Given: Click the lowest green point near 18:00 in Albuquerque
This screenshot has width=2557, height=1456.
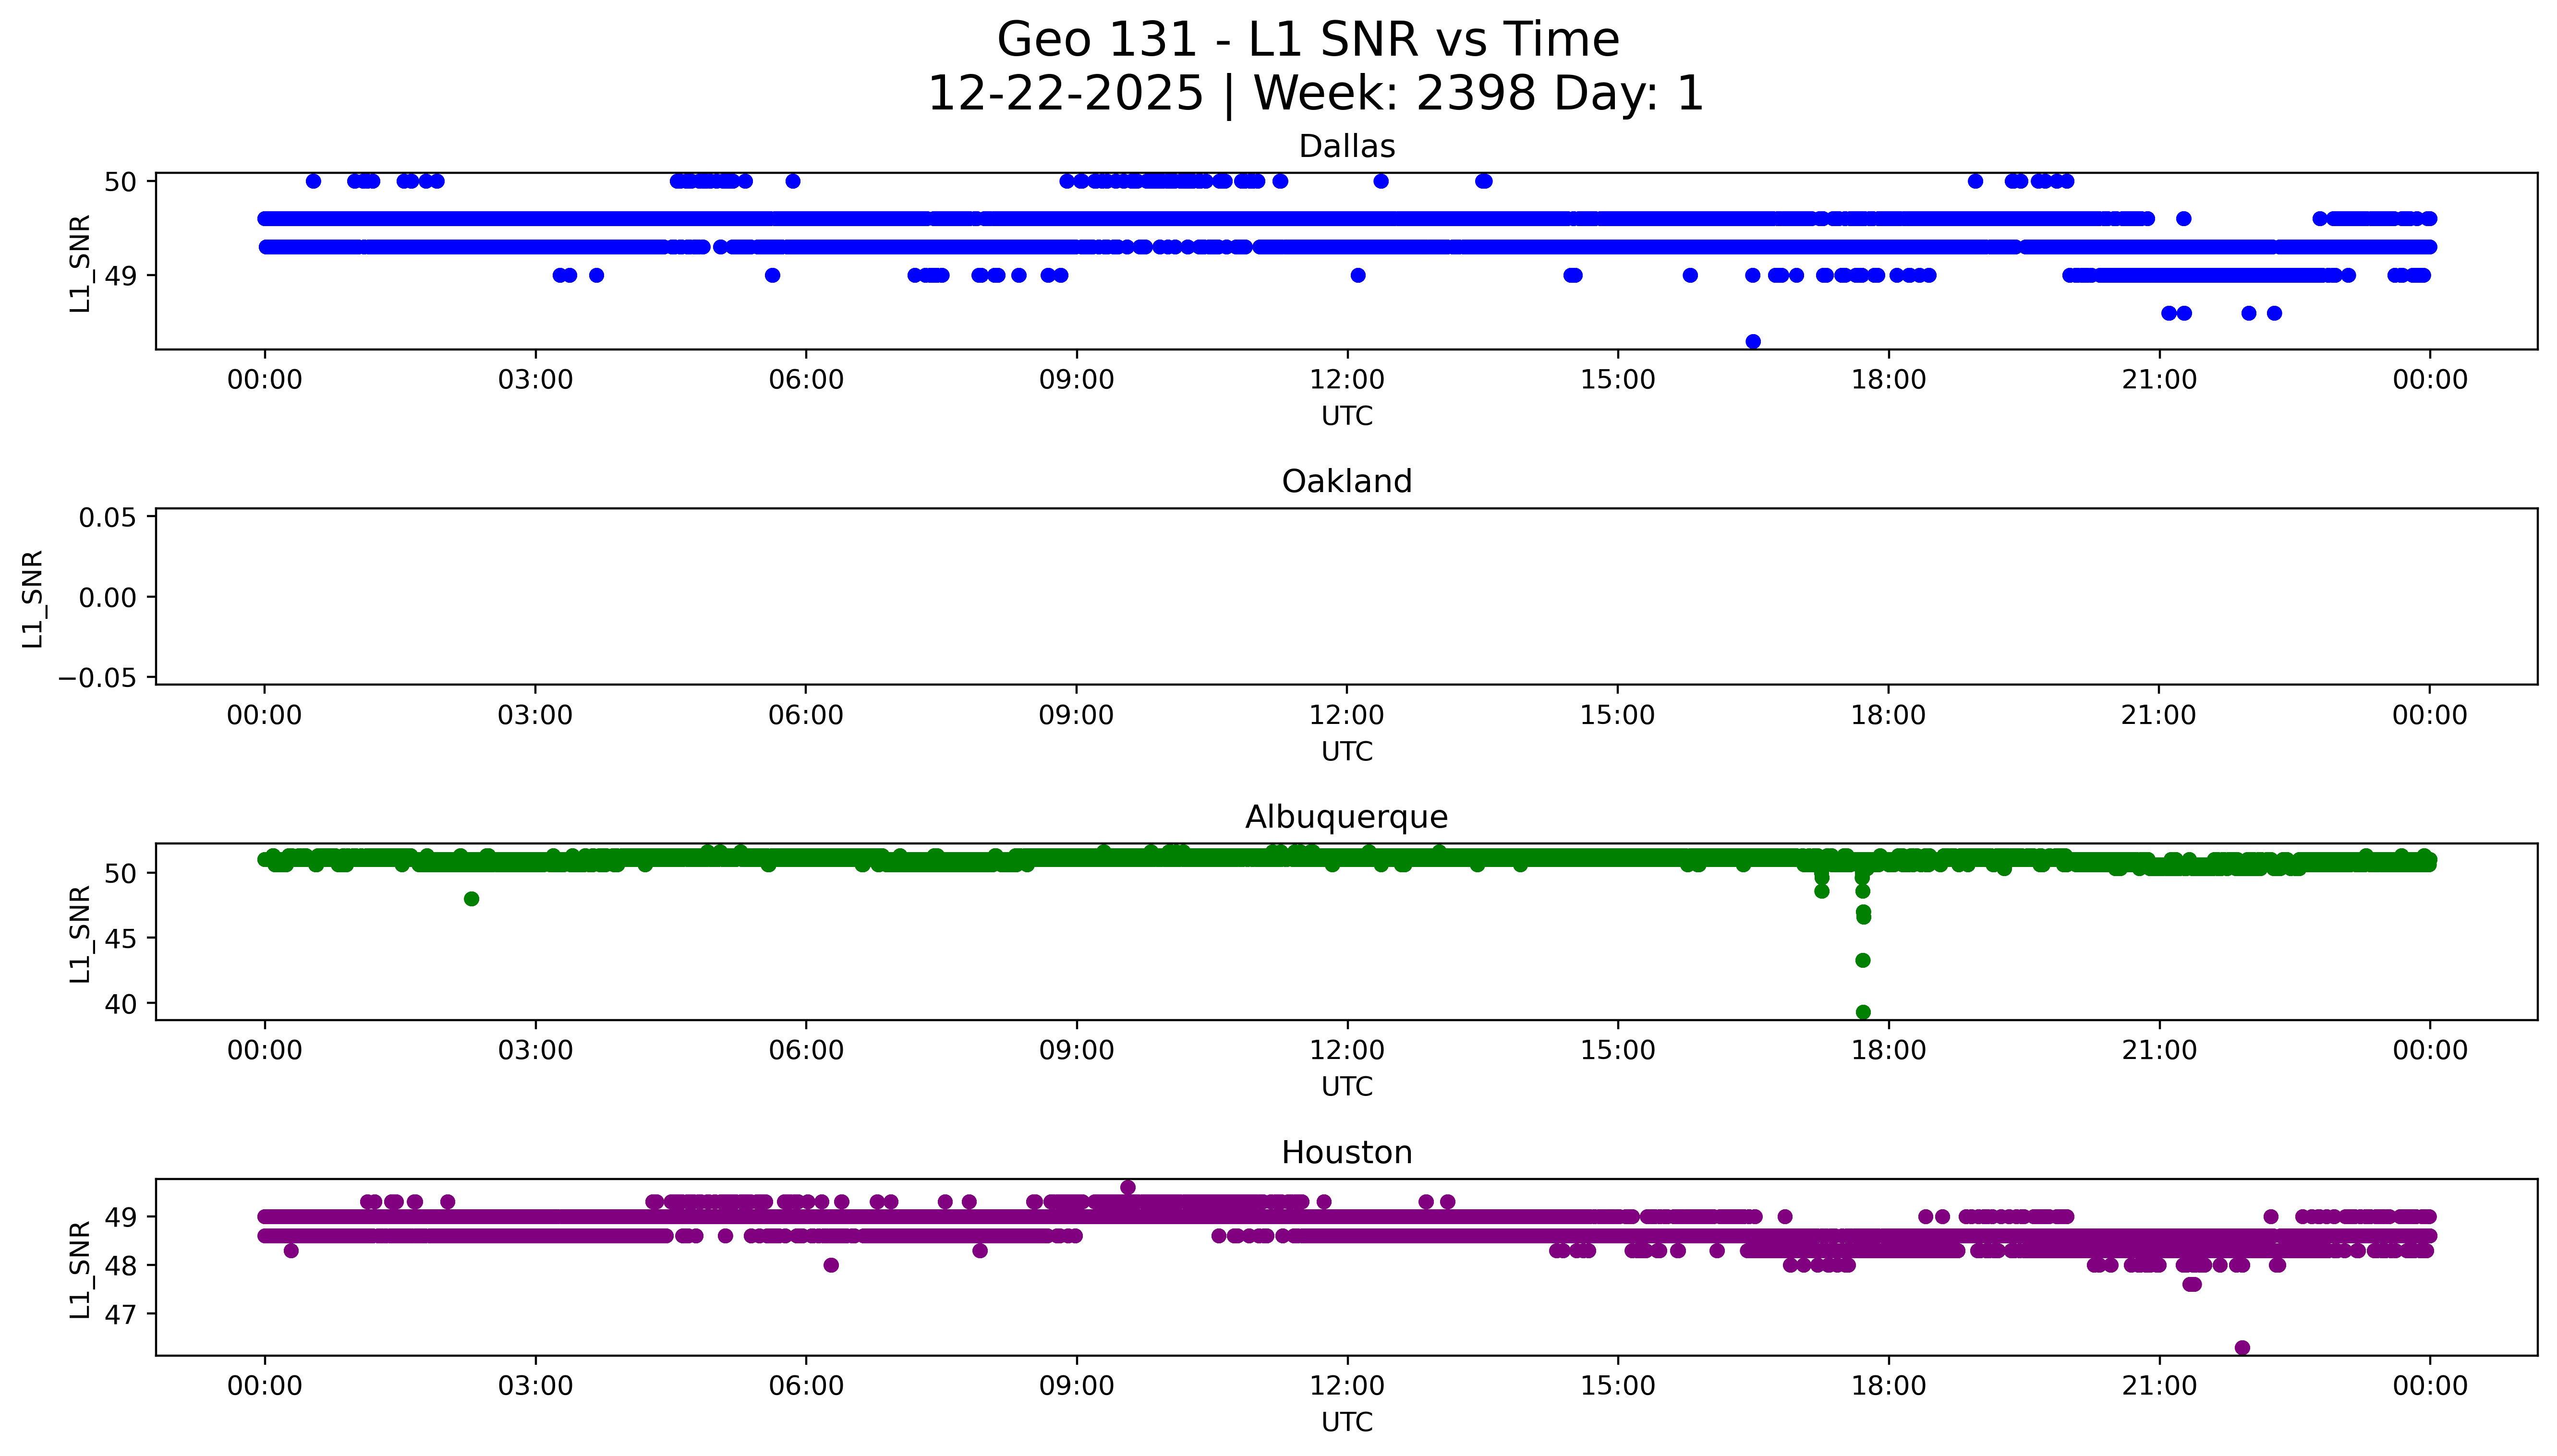Looking at the screenshot, I should pyautogui.click(x=1863, y=1012).
